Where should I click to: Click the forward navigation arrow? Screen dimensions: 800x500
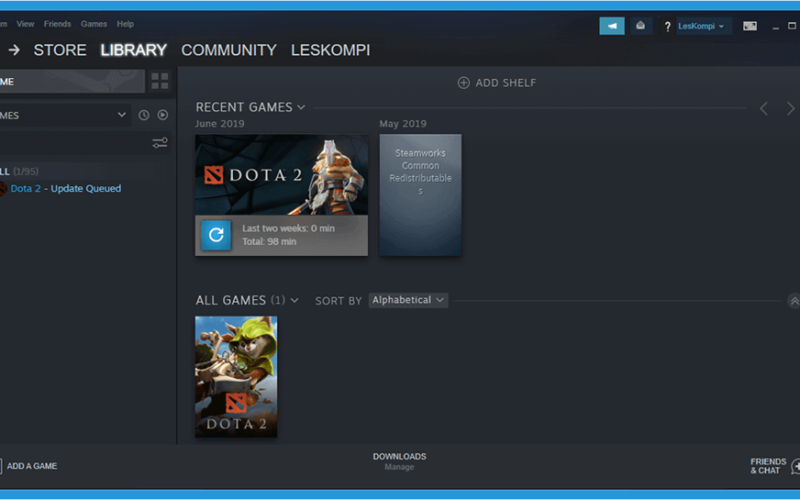pyautogui.click(x=14, y=50)
